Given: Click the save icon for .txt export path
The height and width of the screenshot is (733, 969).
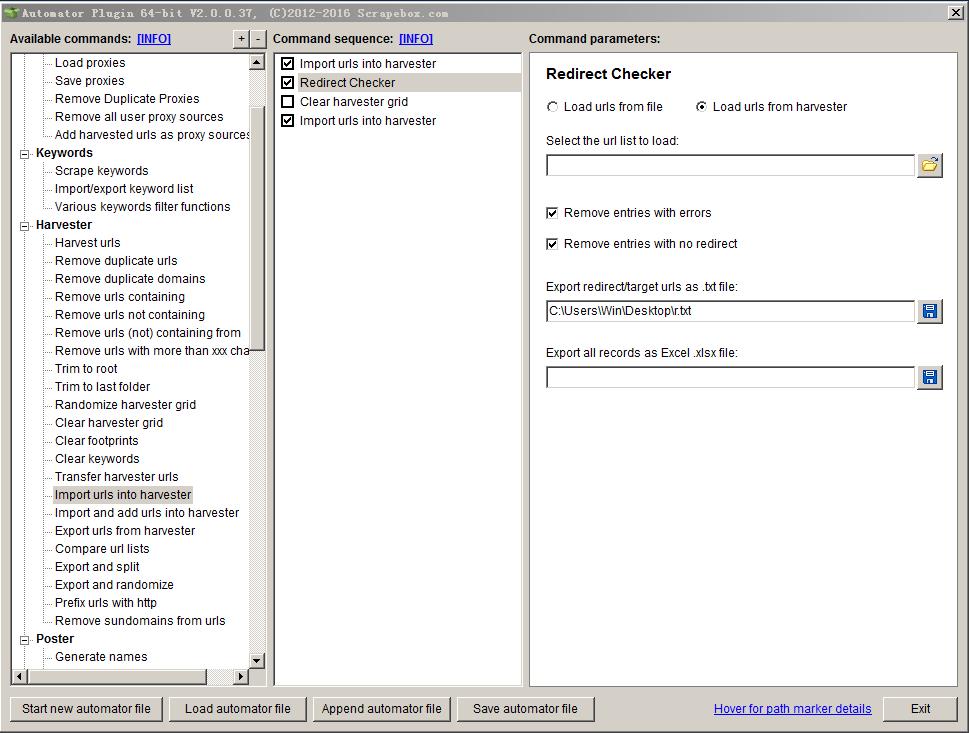Looking at the screenshot, I should click(x=929, y=311).
